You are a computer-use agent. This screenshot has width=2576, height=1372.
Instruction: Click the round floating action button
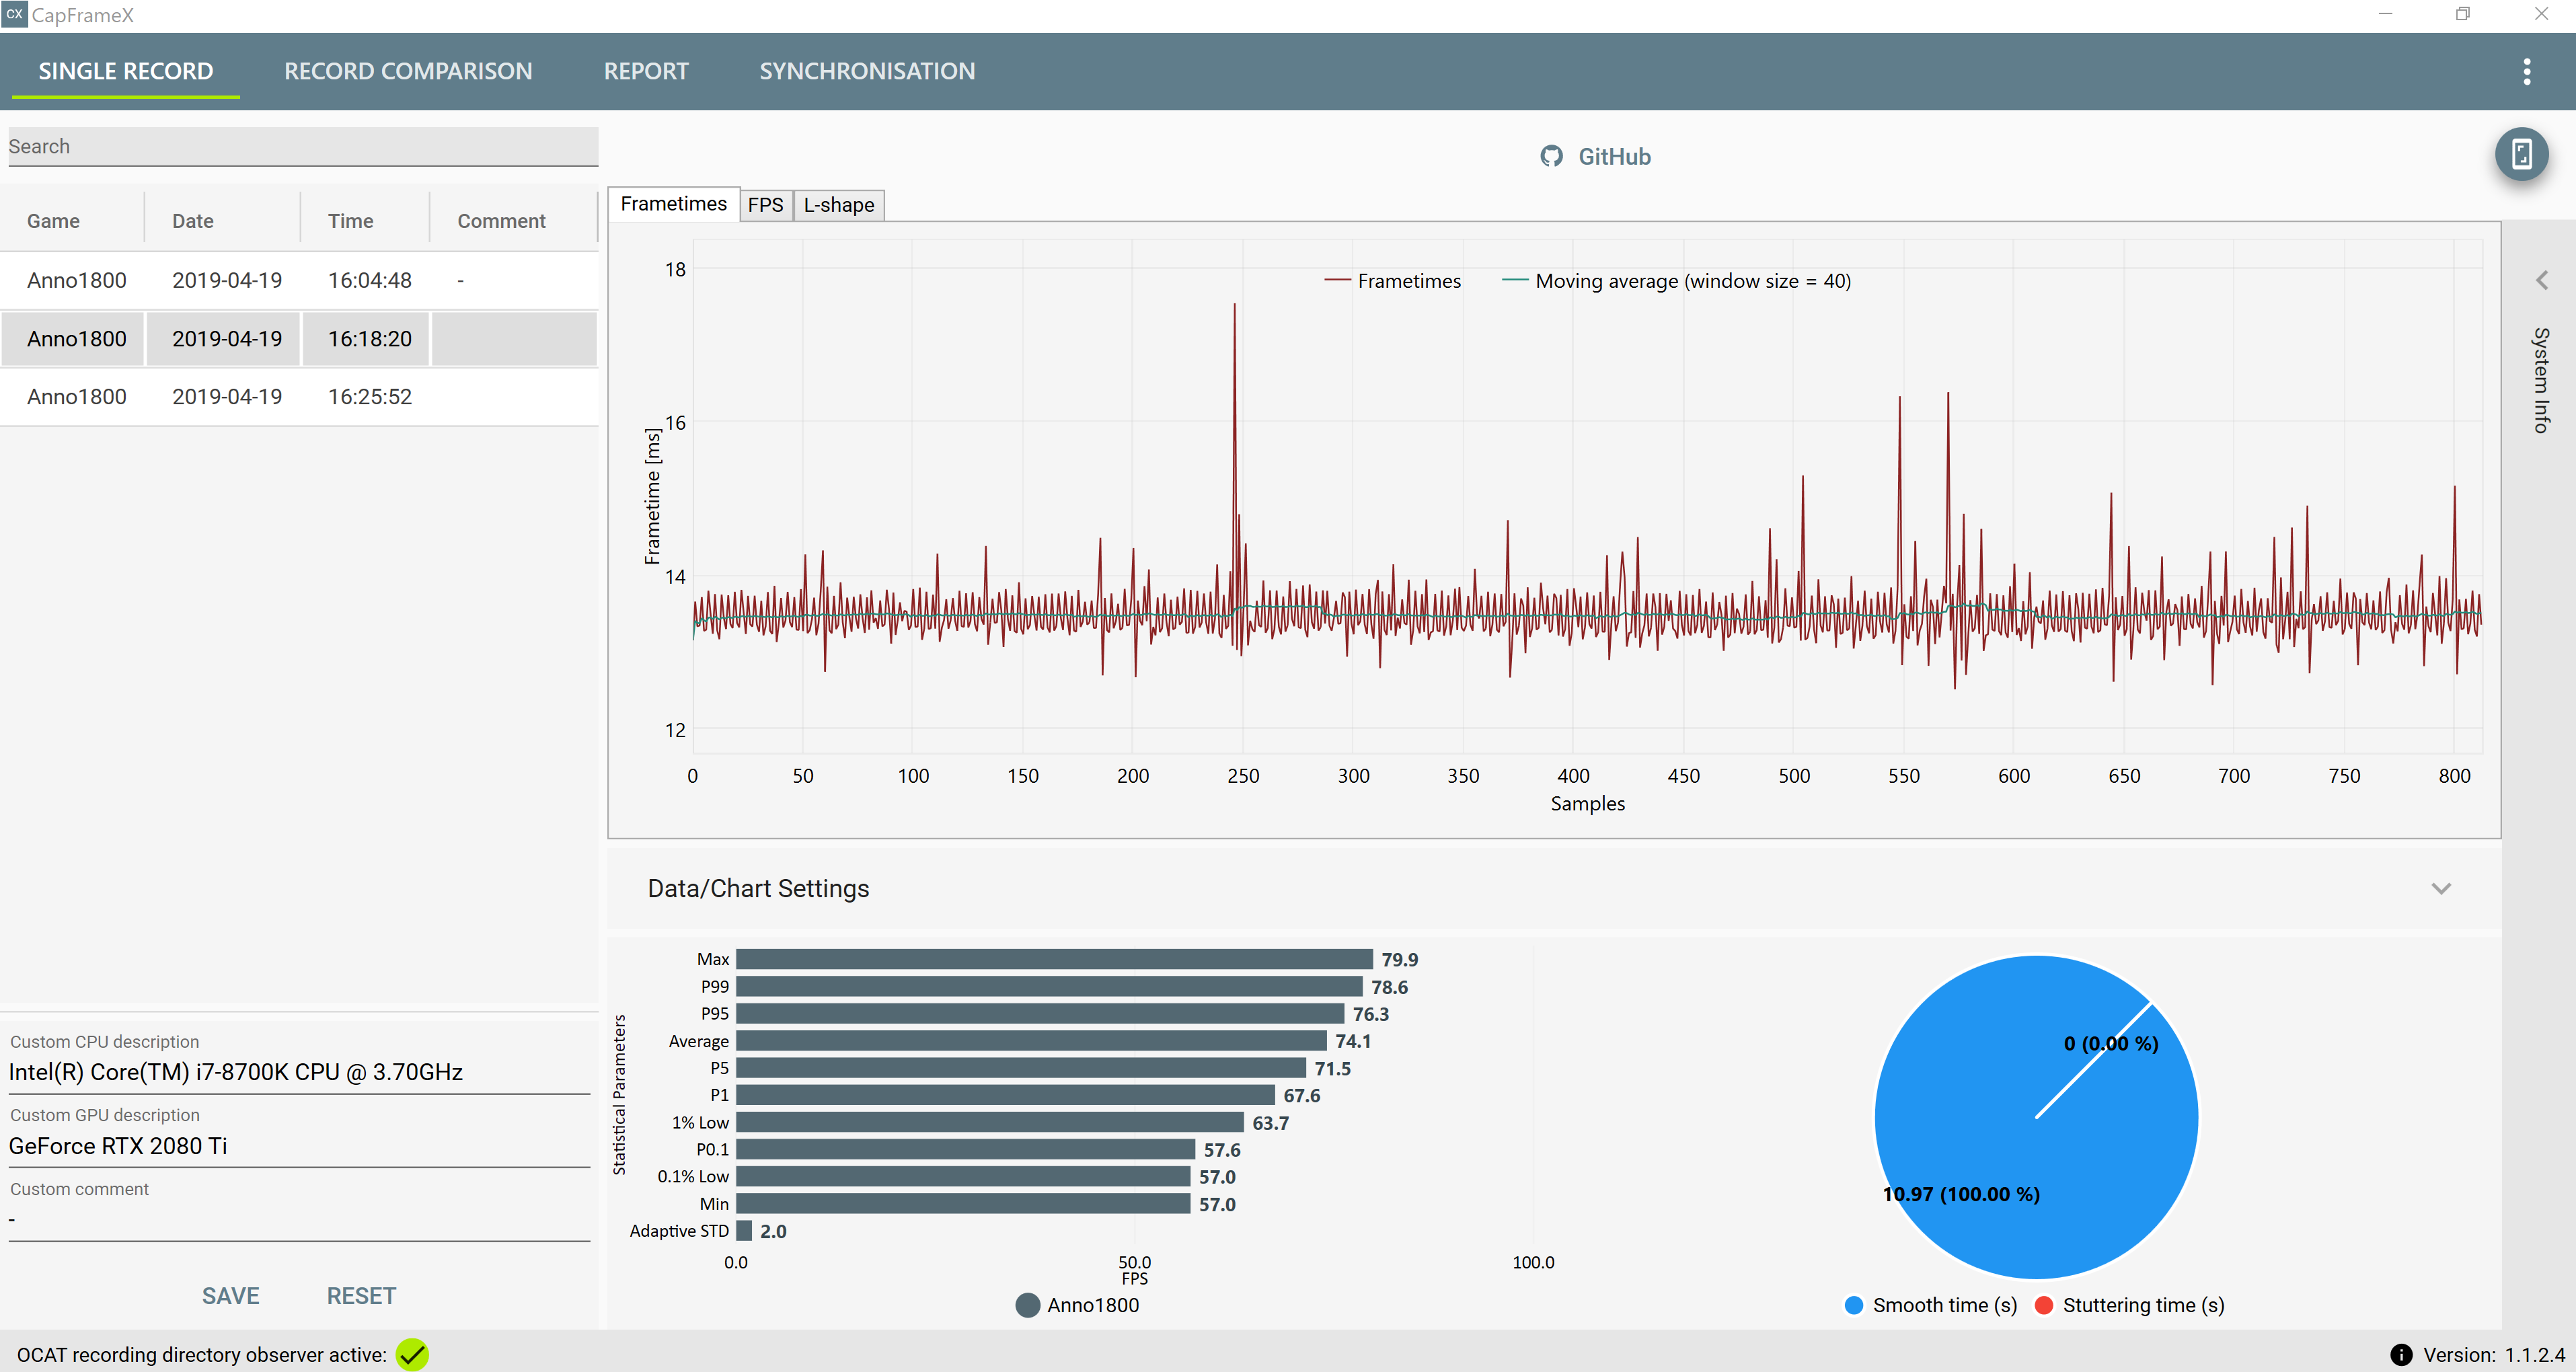[x=2521, y=154]
